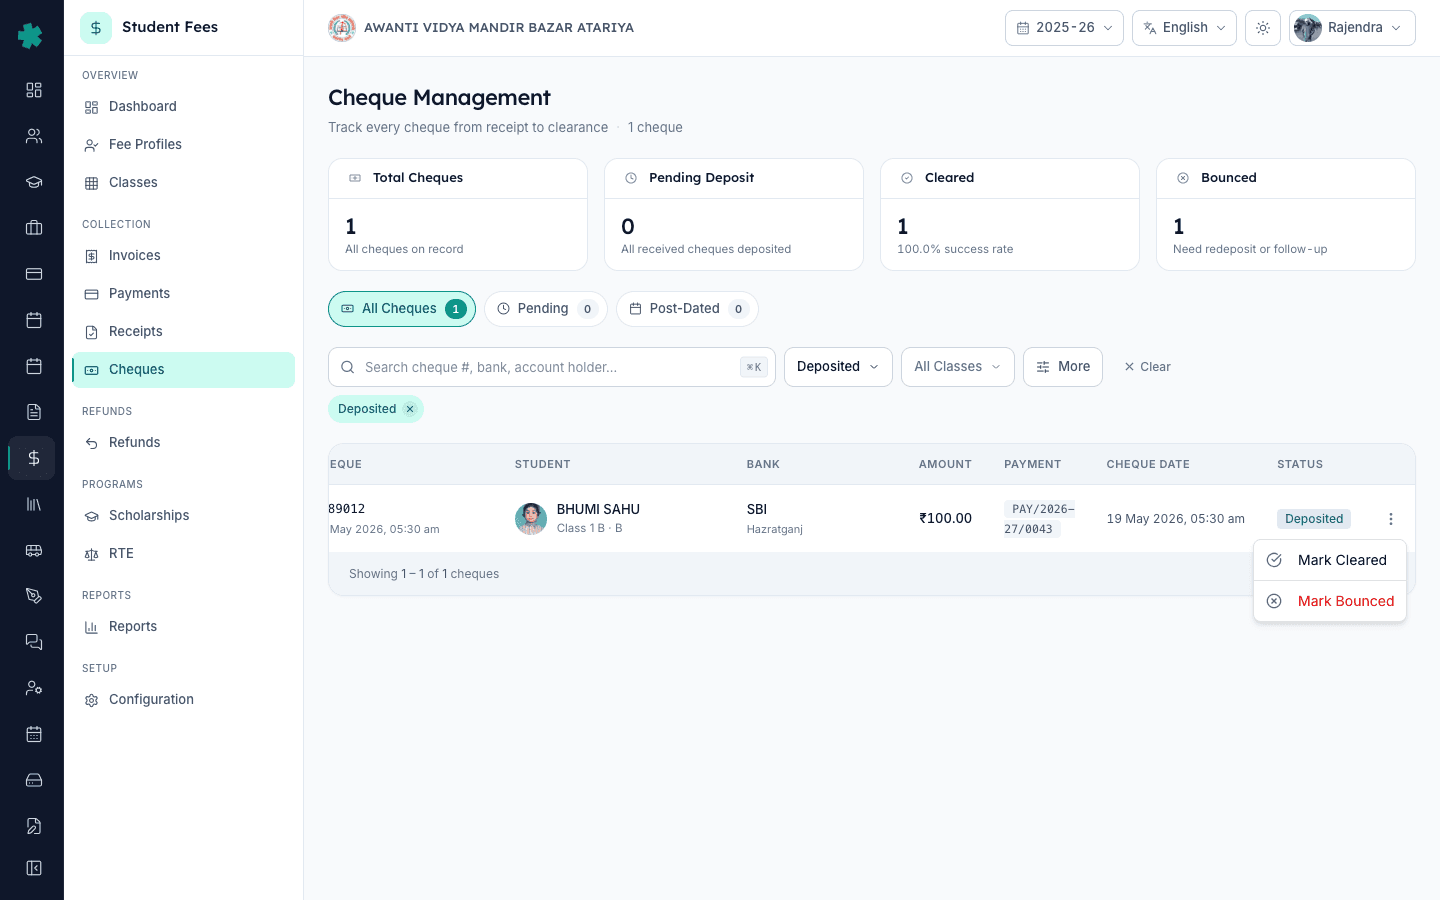Open Configuration in the sidebar
The height and width of the screenshot is (900, 1440).
183,700
